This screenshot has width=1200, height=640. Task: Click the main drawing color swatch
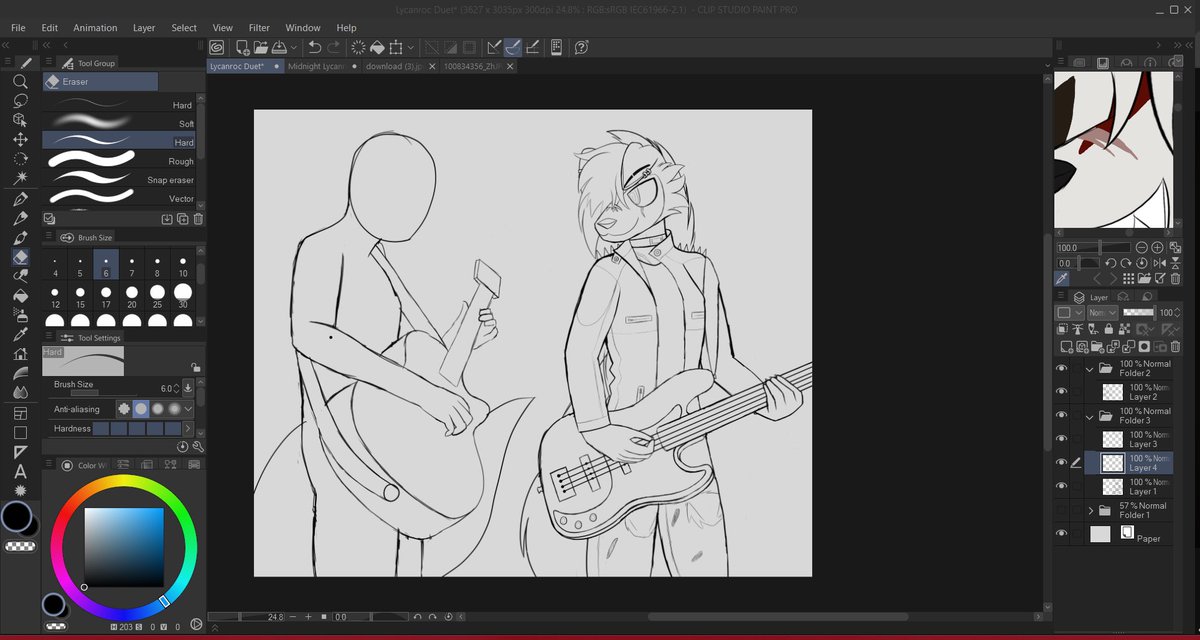click(x=16, y=517)
